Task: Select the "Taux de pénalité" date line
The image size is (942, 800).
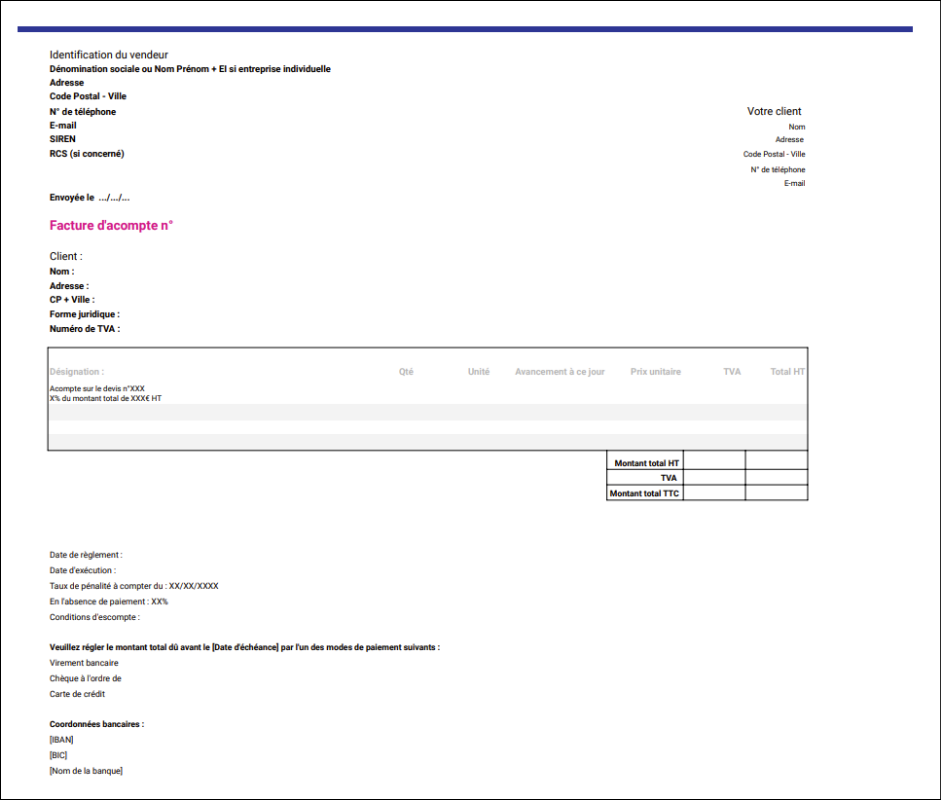Action: point(134,586)
